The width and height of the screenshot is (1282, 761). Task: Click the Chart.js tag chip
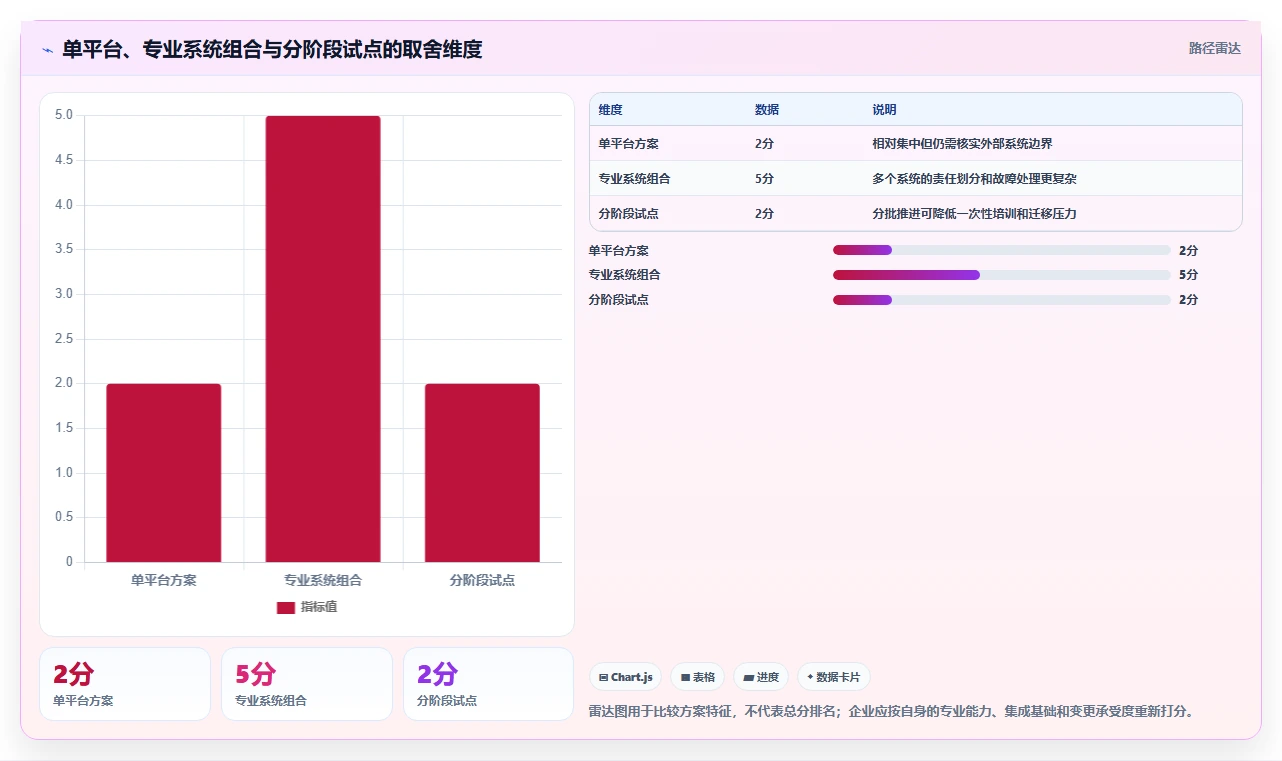tap(625, 677)
